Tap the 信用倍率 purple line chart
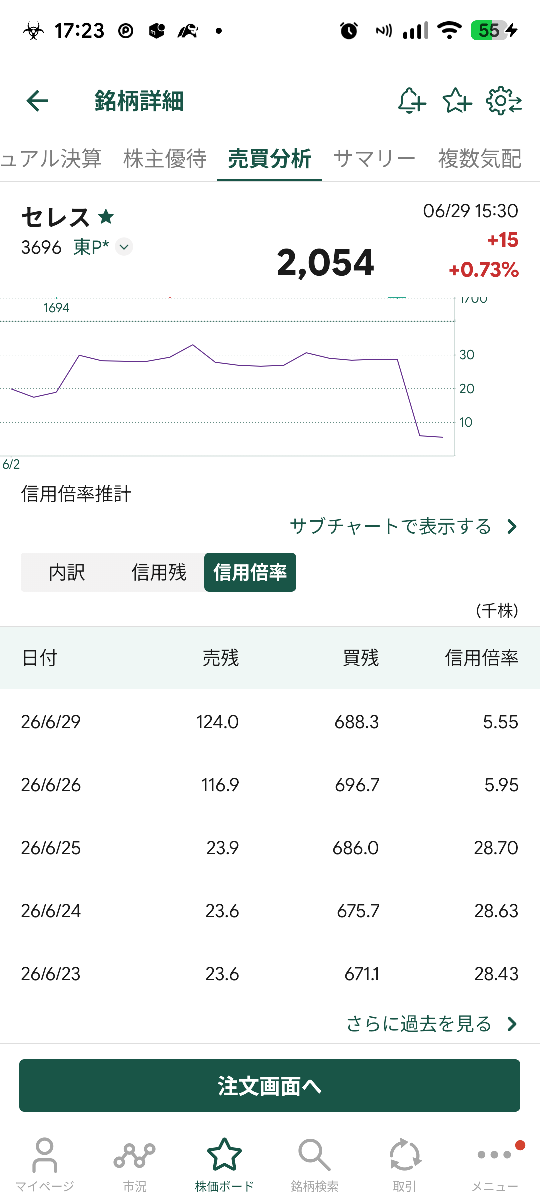This screenshot has height=1200, width=540. point(228,390)
